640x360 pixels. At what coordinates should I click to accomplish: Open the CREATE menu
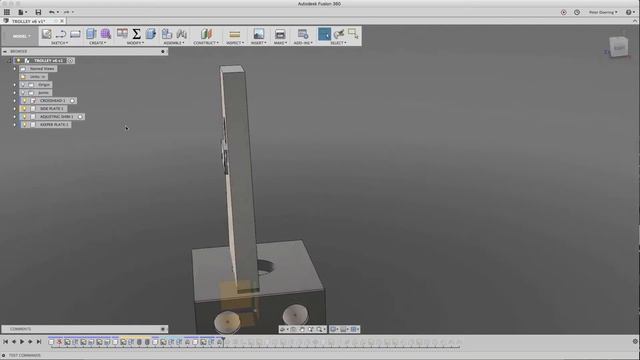pos(97,43)
